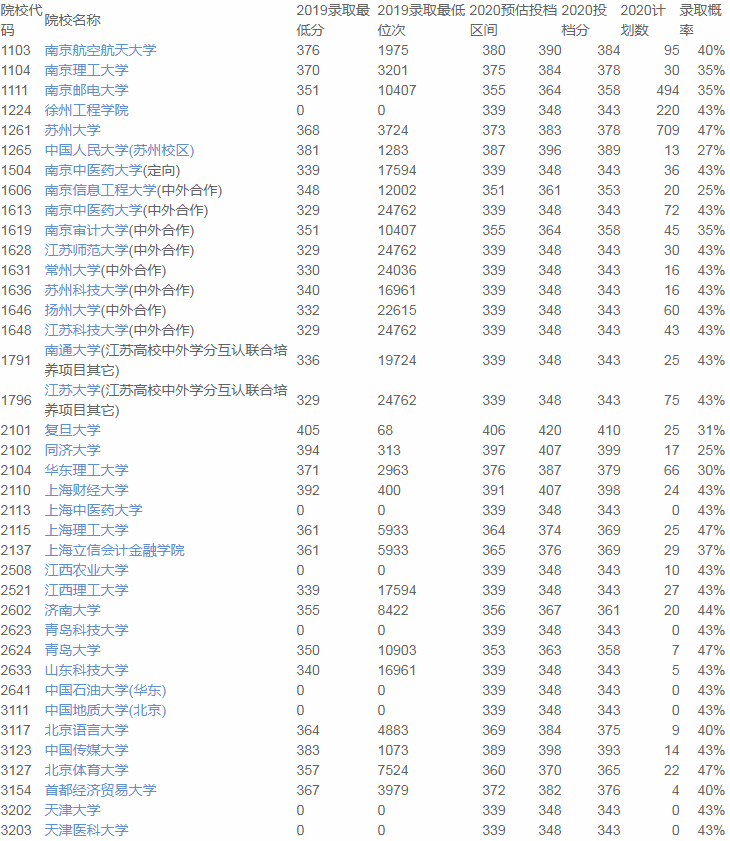Select rank 19724 in 南通大学 row
730x841 pixels.
[x=396, y=360]
